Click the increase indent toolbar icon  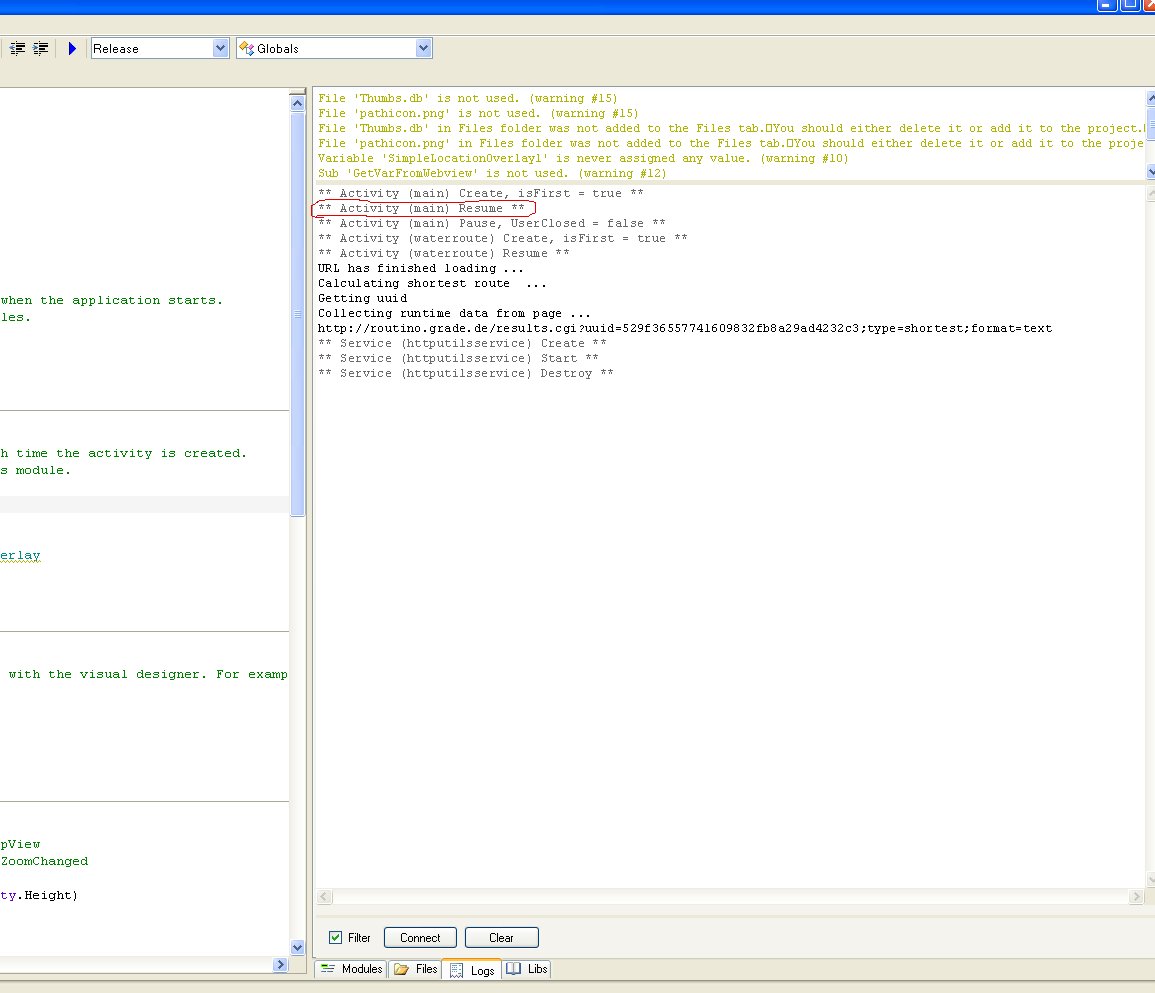(x=41, y=49)
